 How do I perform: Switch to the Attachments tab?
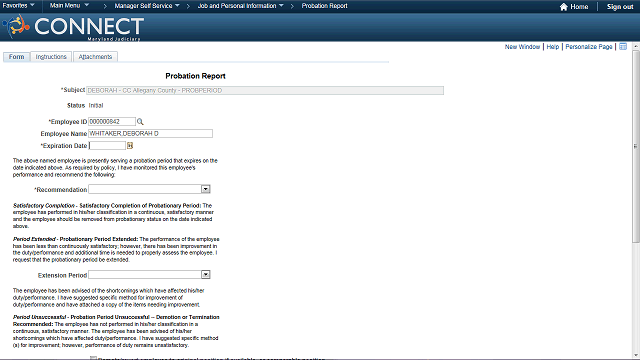(x=95, y=57)
